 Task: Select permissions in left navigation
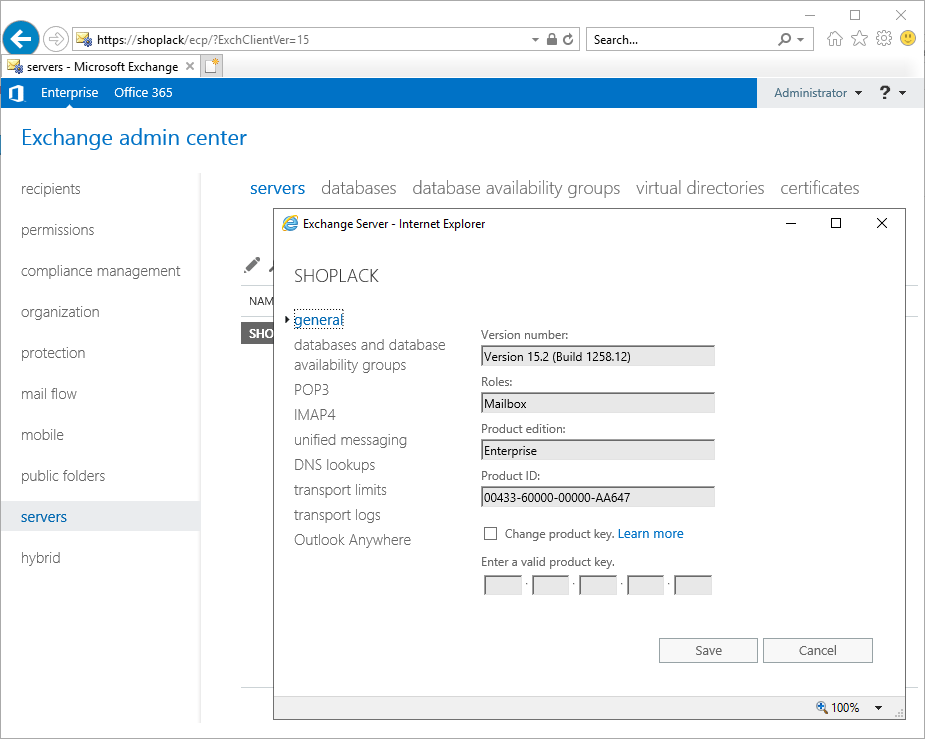[x=58, y=230]
